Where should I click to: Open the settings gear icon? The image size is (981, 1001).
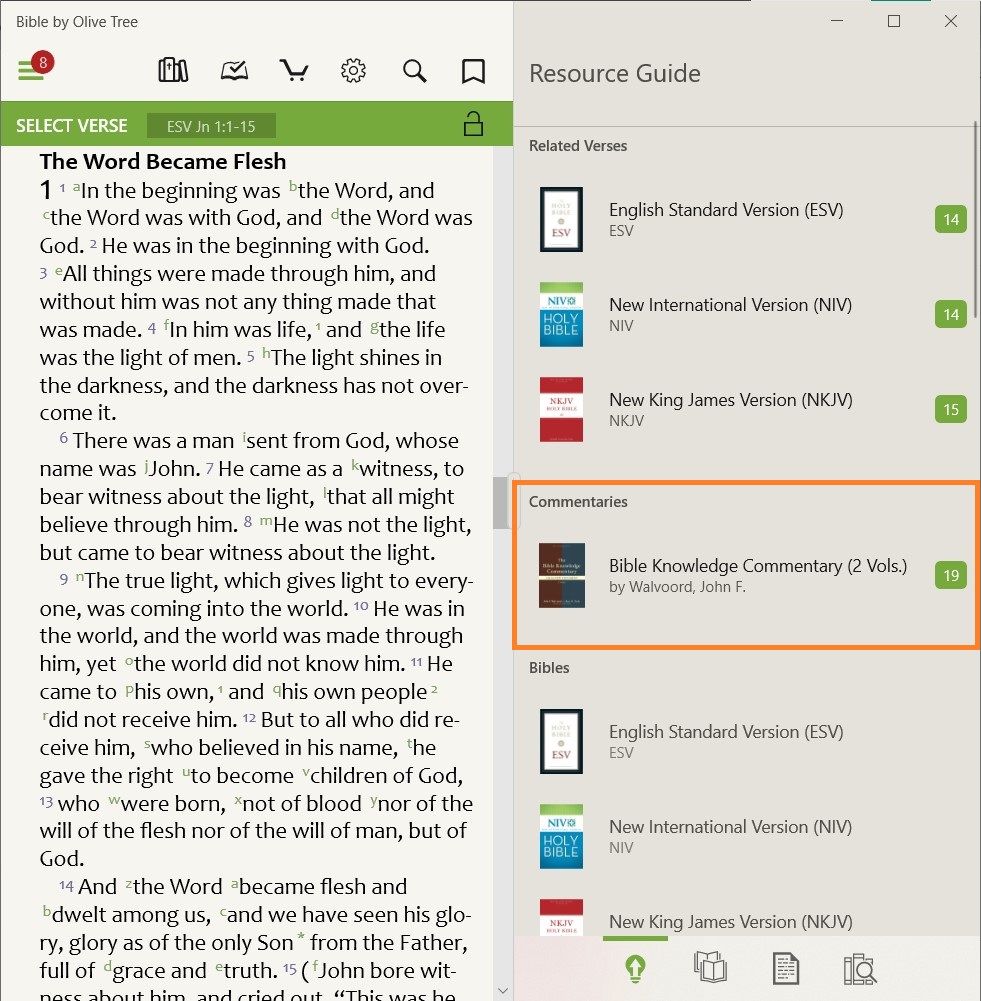click(353, 70)
